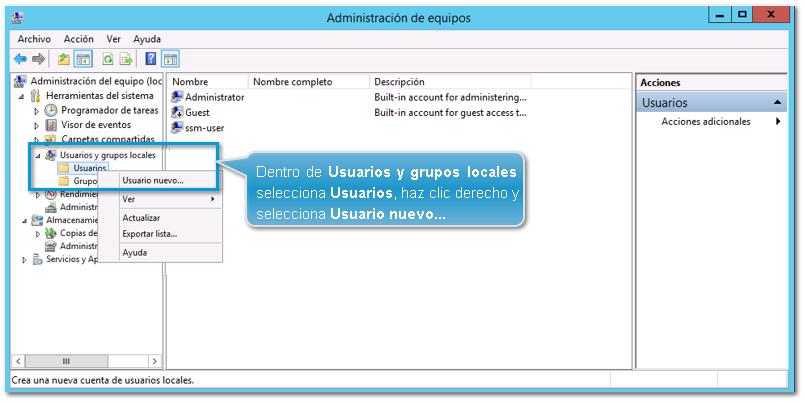Refresh using the green arrow toolbar icon

pos(108,59)
